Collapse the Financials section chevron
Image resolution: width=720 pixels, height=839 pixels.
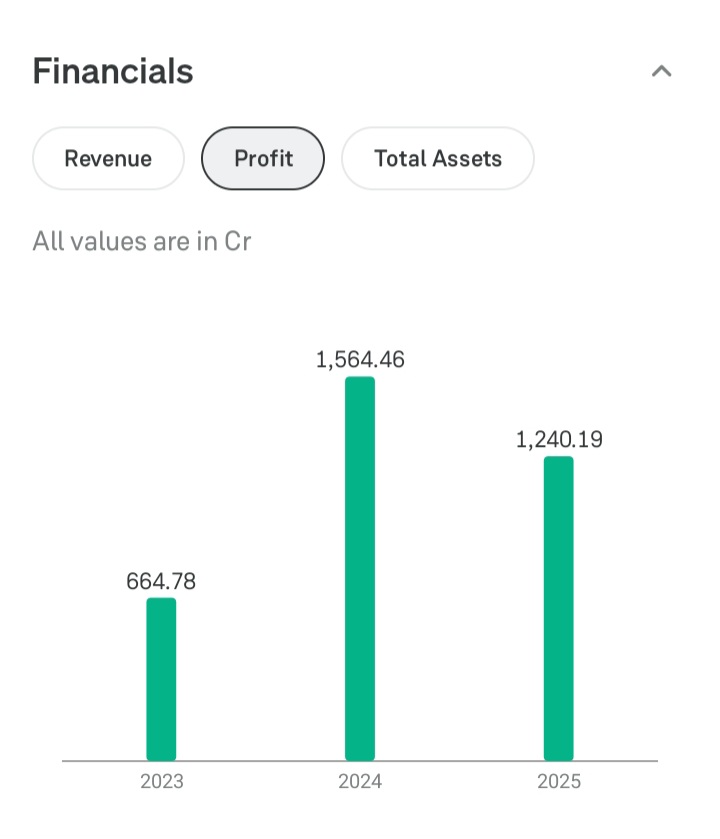click(x=661, y=71)
